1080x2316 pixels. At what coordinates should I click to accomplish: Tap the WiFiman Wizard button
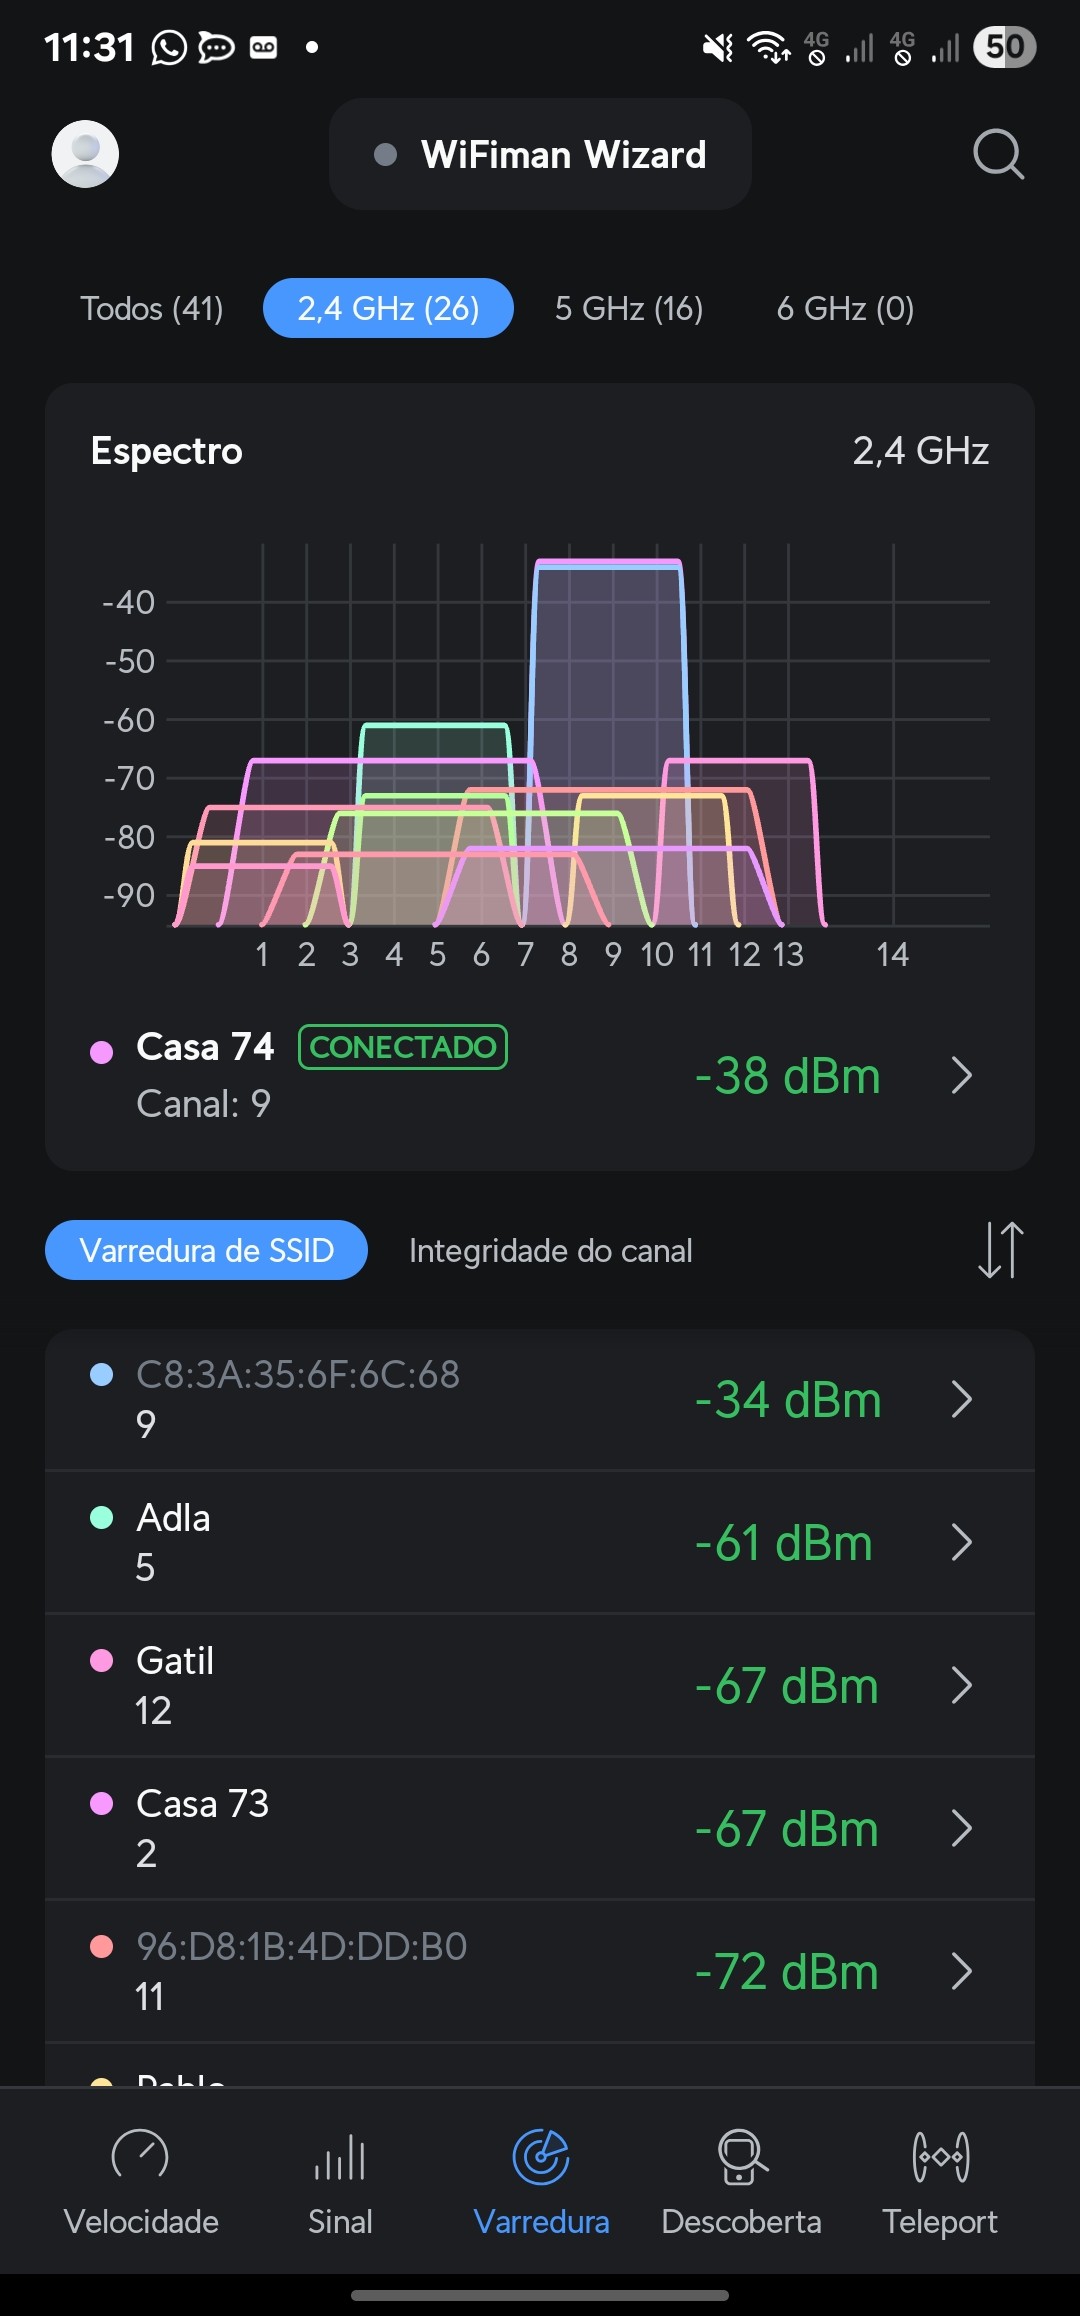(x=540, y=154)
